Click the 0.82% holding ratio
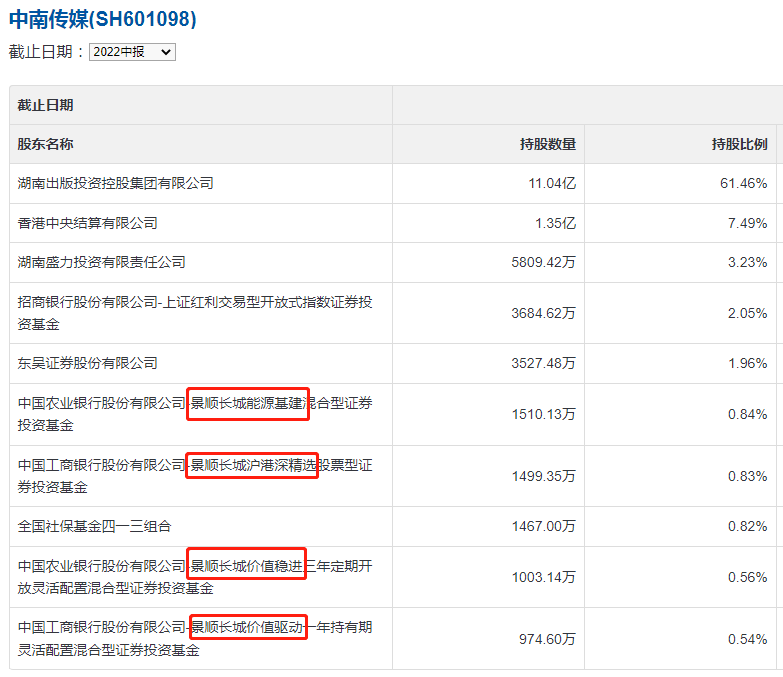 click(x=748, y=526)
